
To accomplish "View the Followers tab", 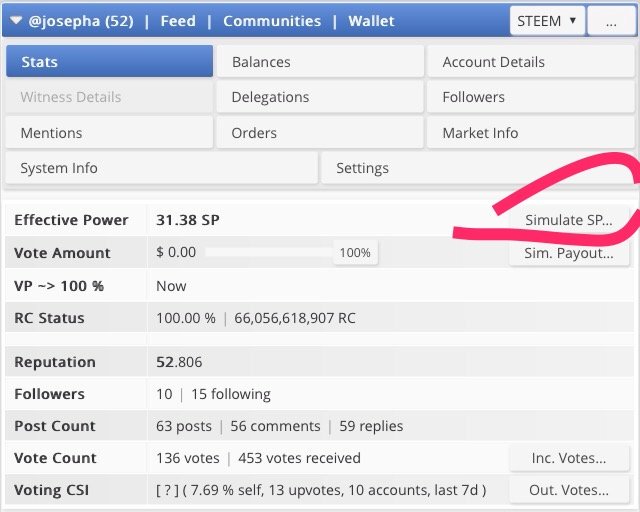I will click(530, 97).
